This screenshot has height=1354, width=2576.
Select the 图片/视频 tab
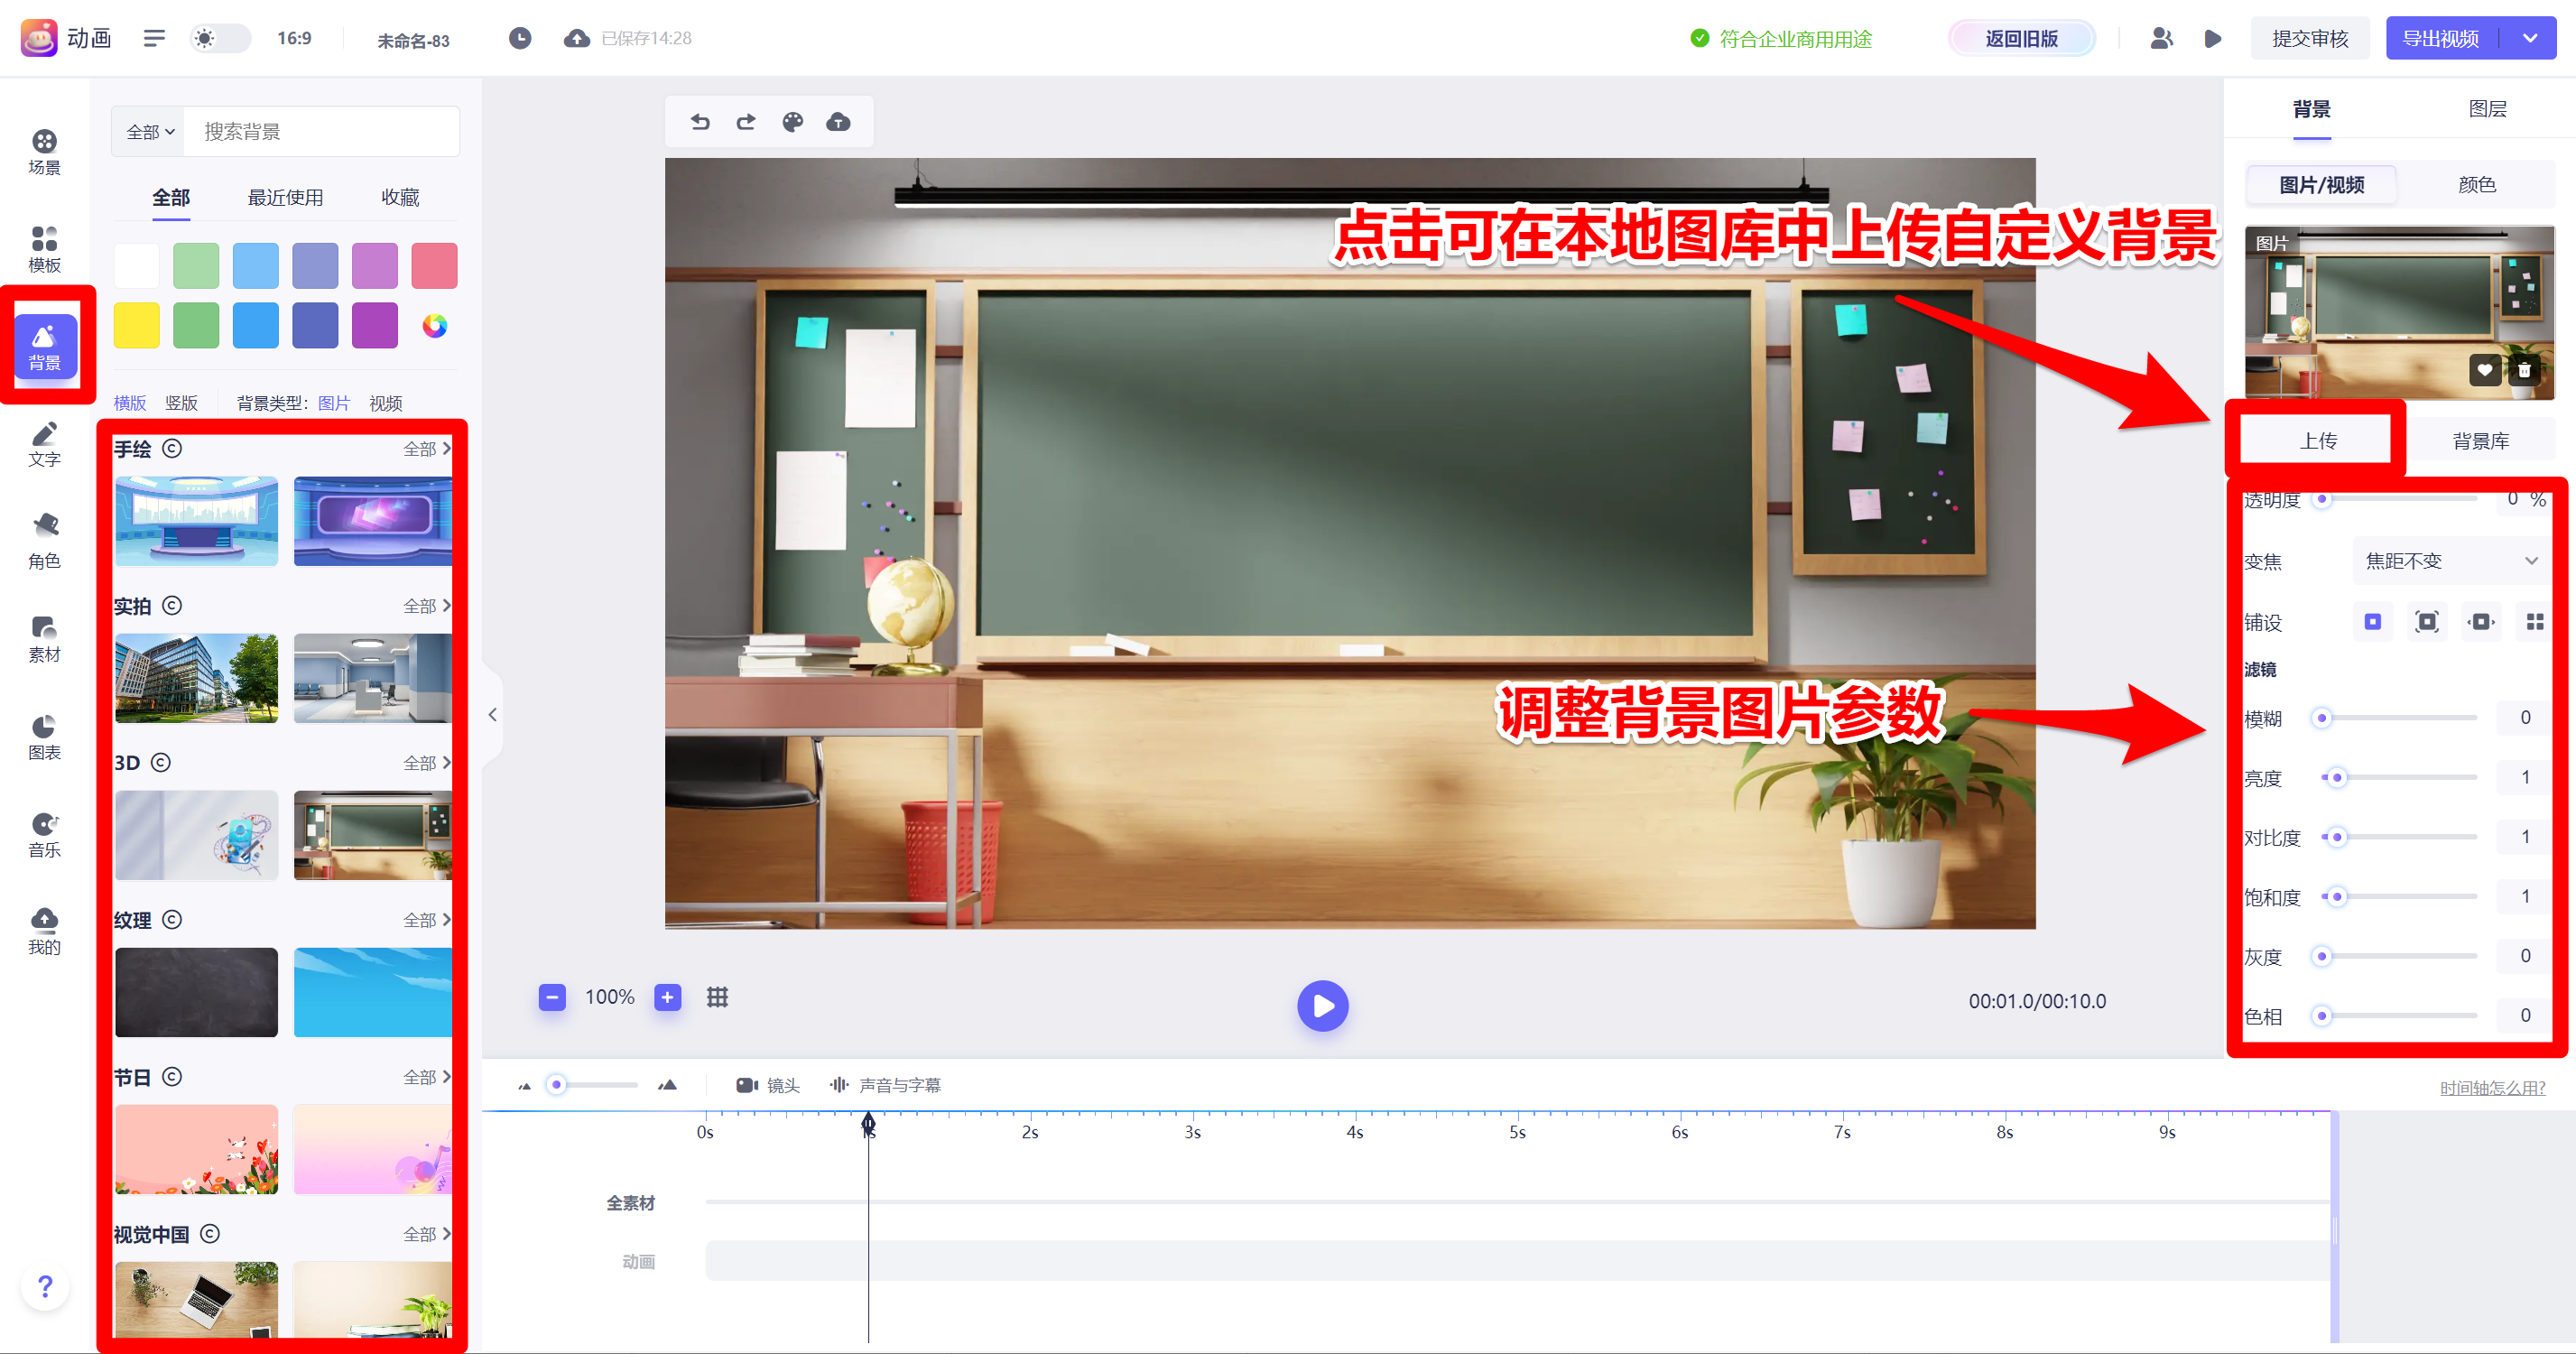click(x=2321, y=185)
